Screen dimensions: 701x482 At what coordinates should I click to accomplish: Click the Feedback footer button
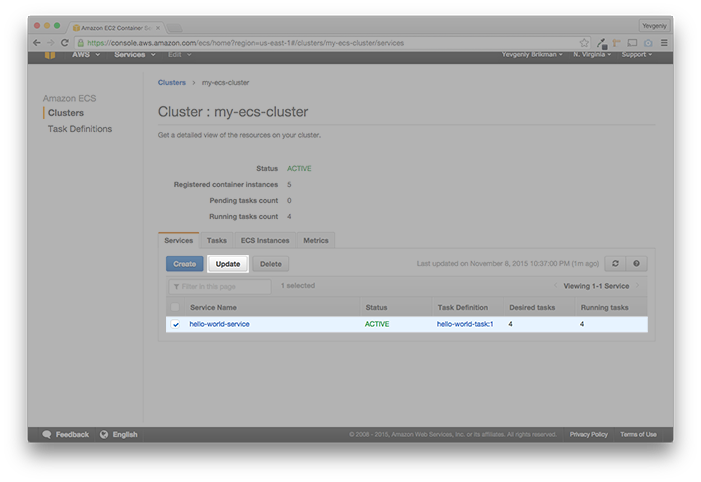[x=65, y=434]
